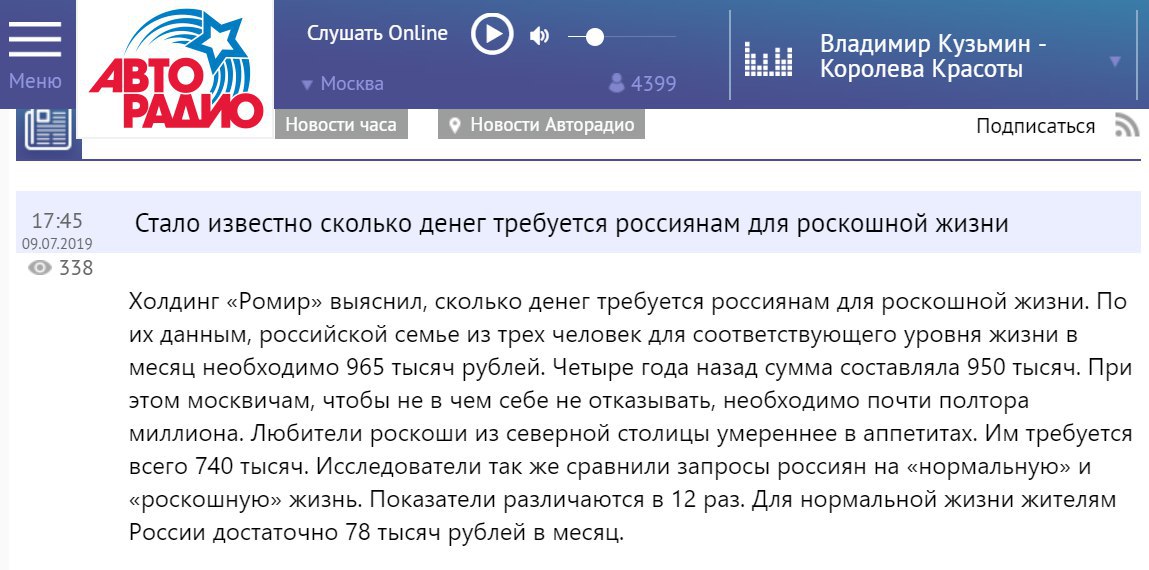1149x570 pixels.
Task: Open the Новости часа tab
Action: [x=341, y=125]
